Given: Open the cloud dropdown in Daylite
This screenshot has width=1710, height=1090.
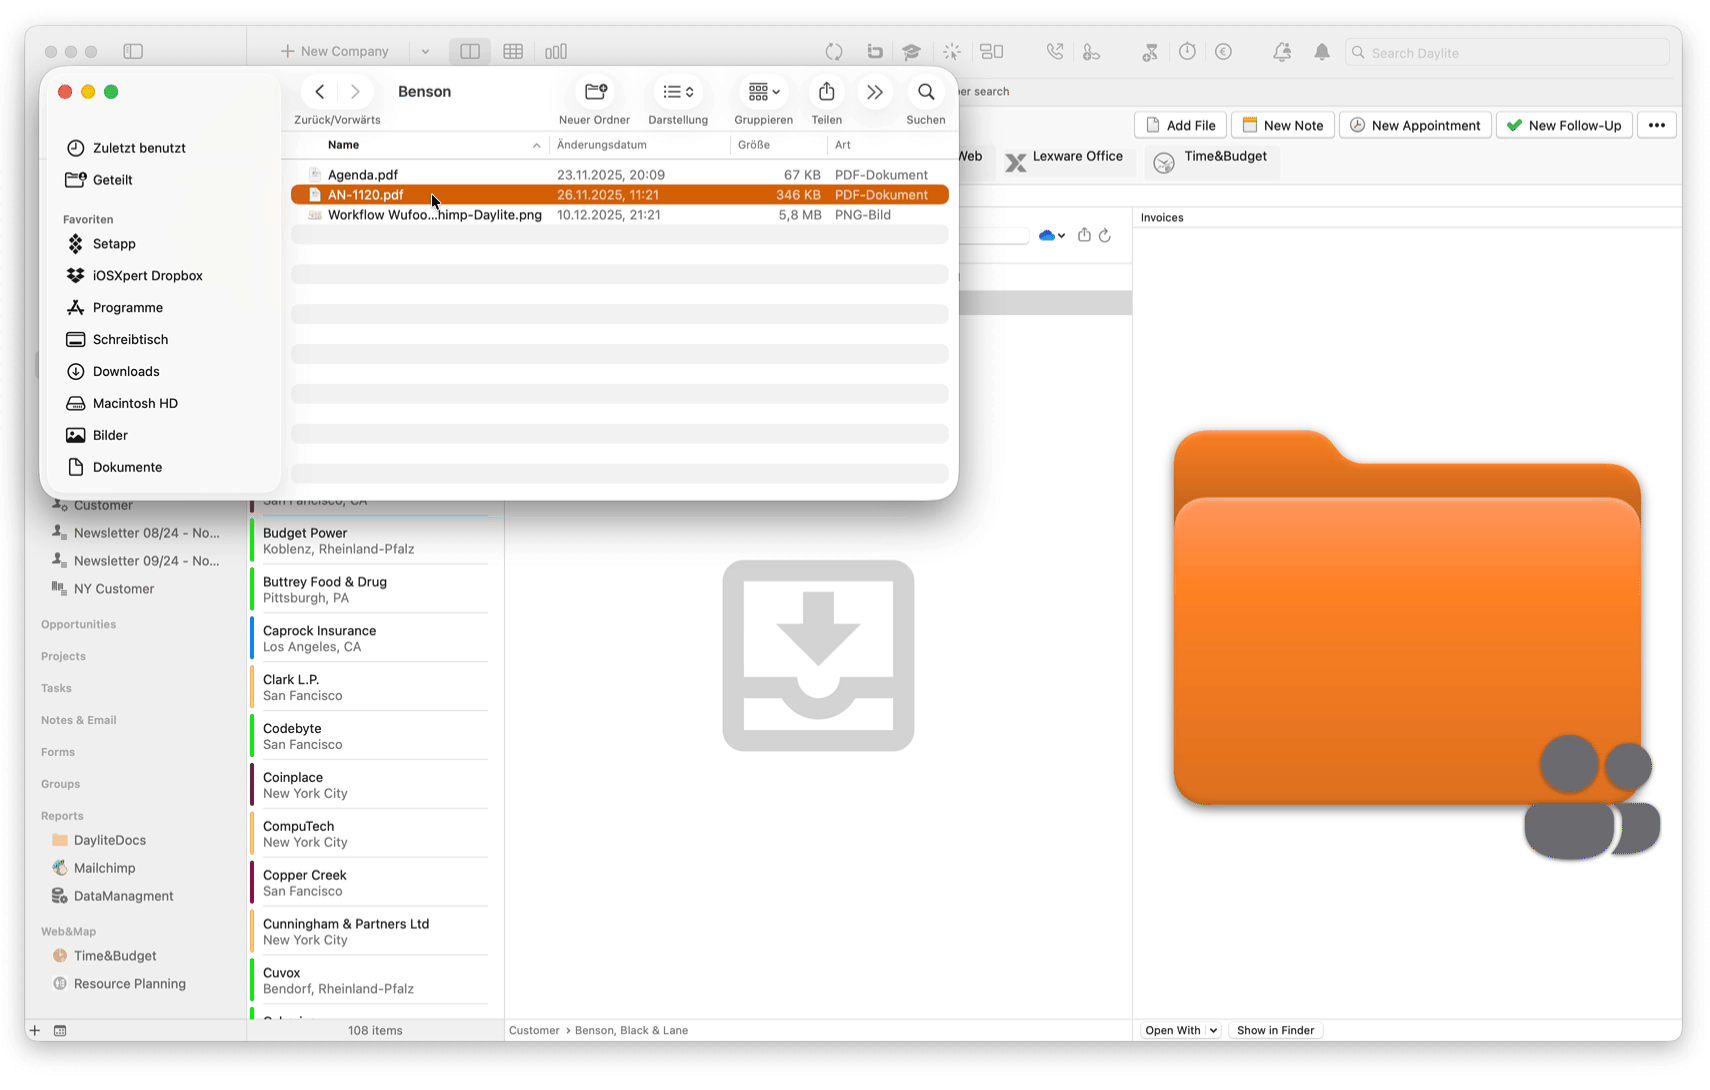Looking at the screenshot, I should click(1051, 236).
